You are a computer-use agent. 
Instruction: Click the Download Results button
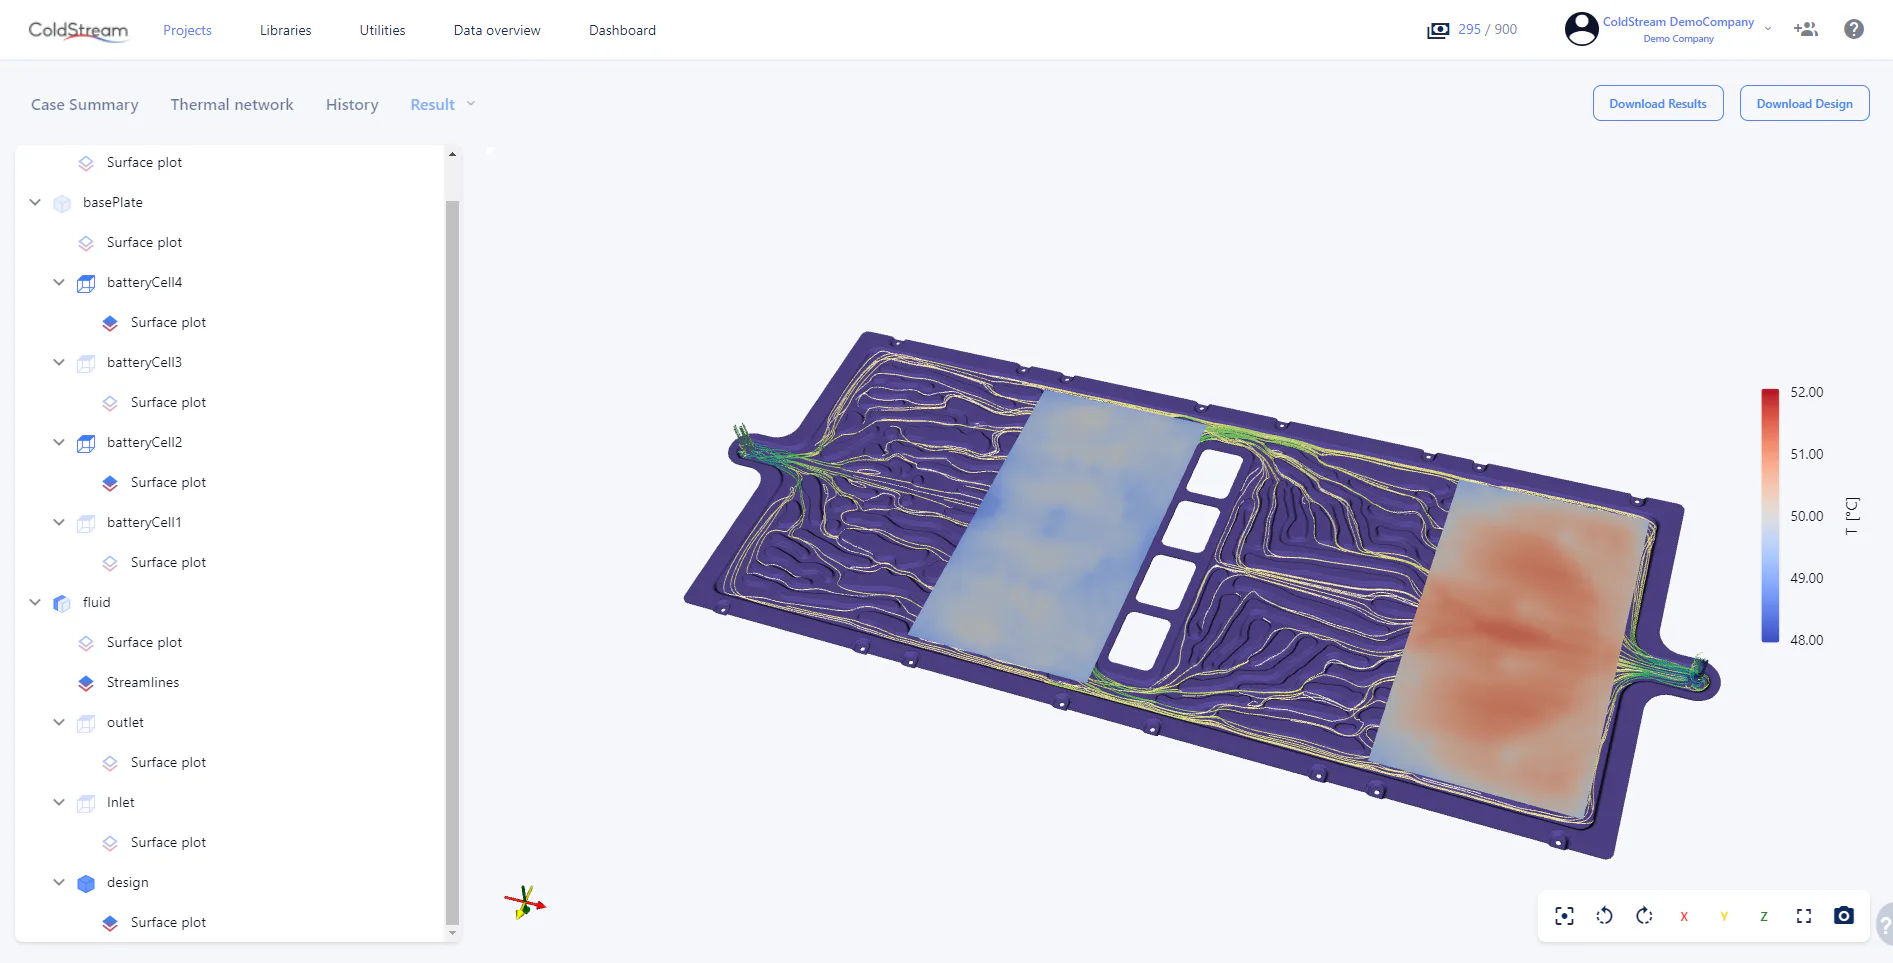[x=1658, y=103]
